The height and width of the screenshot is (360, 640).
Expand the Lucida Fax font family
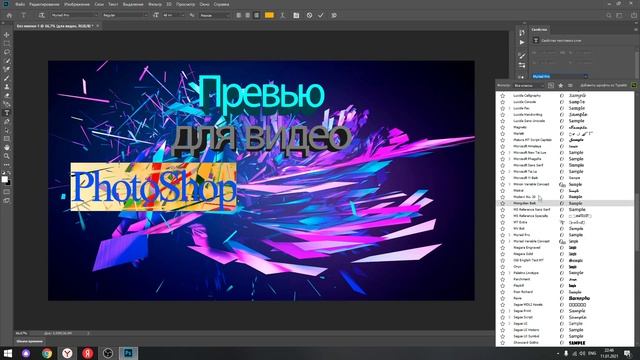(x=509, y=108)
